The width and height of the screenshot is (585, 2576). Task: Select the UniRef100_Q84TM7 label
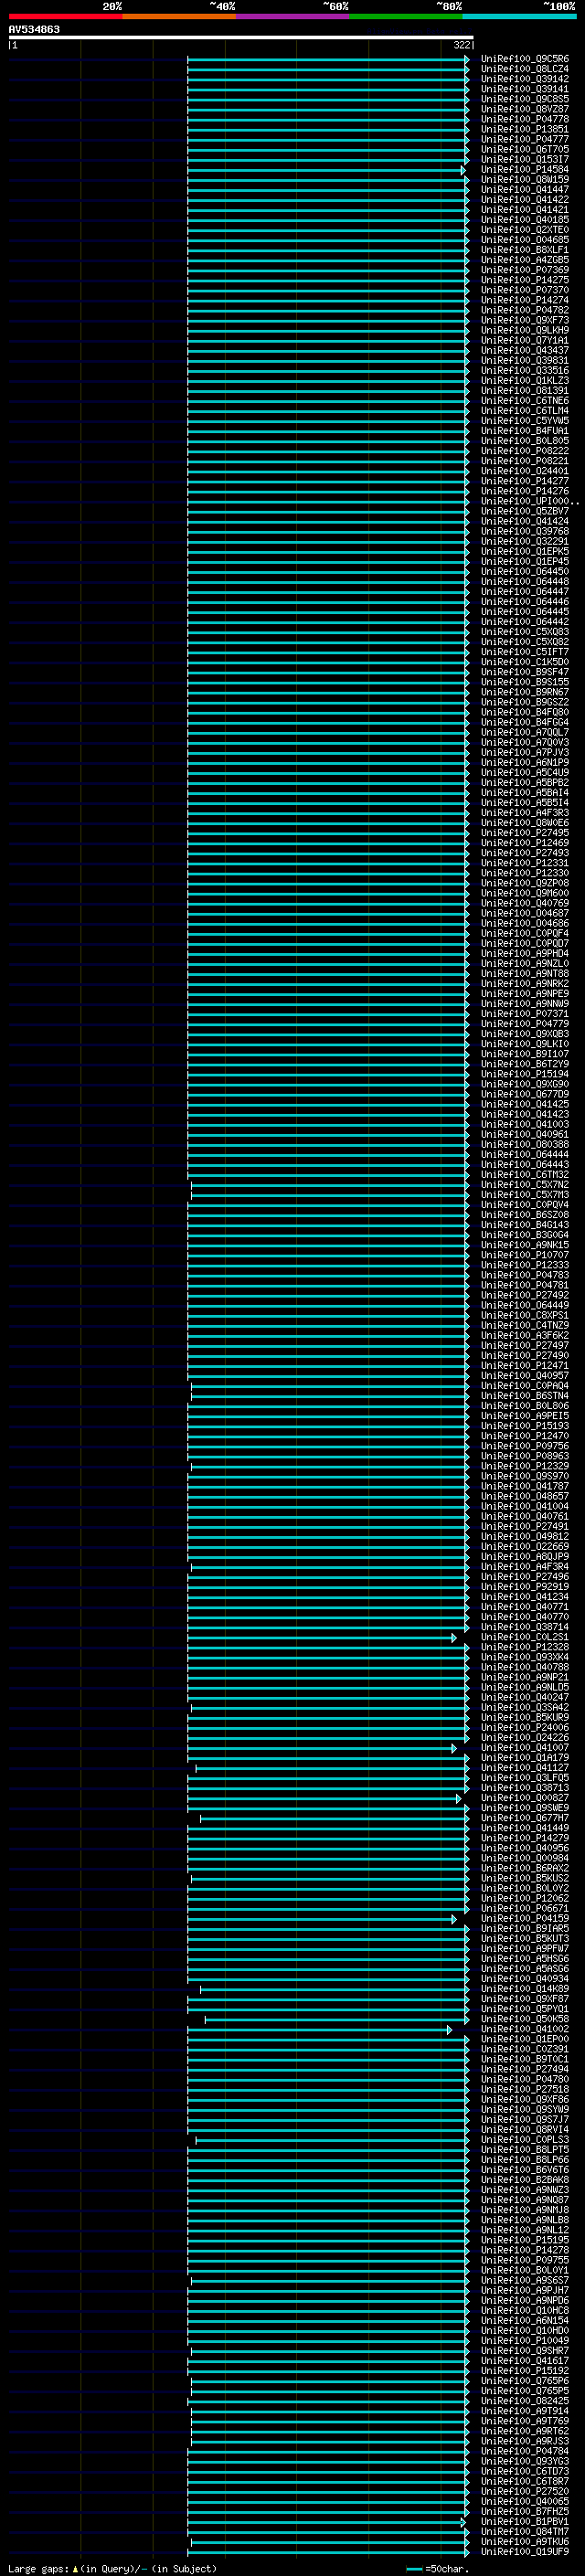coord(525,2531)
